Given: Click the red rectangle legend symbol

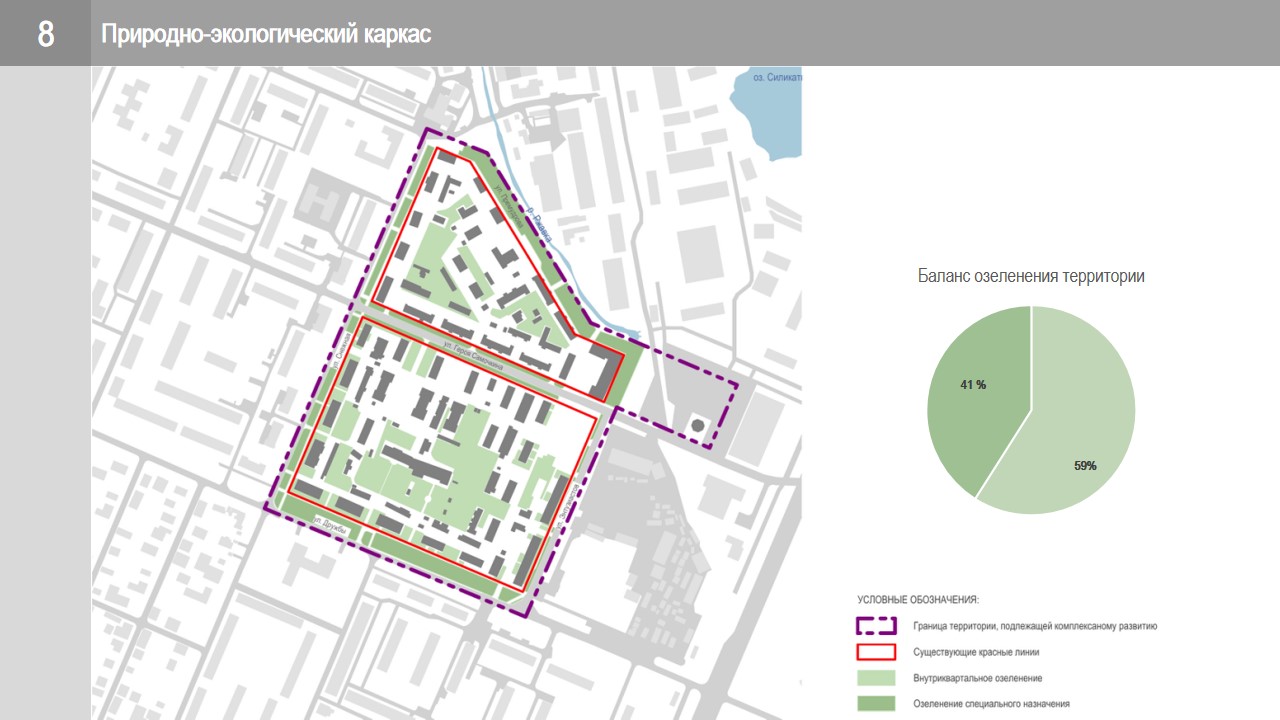Looking at the screenshot, I should 875,652.
